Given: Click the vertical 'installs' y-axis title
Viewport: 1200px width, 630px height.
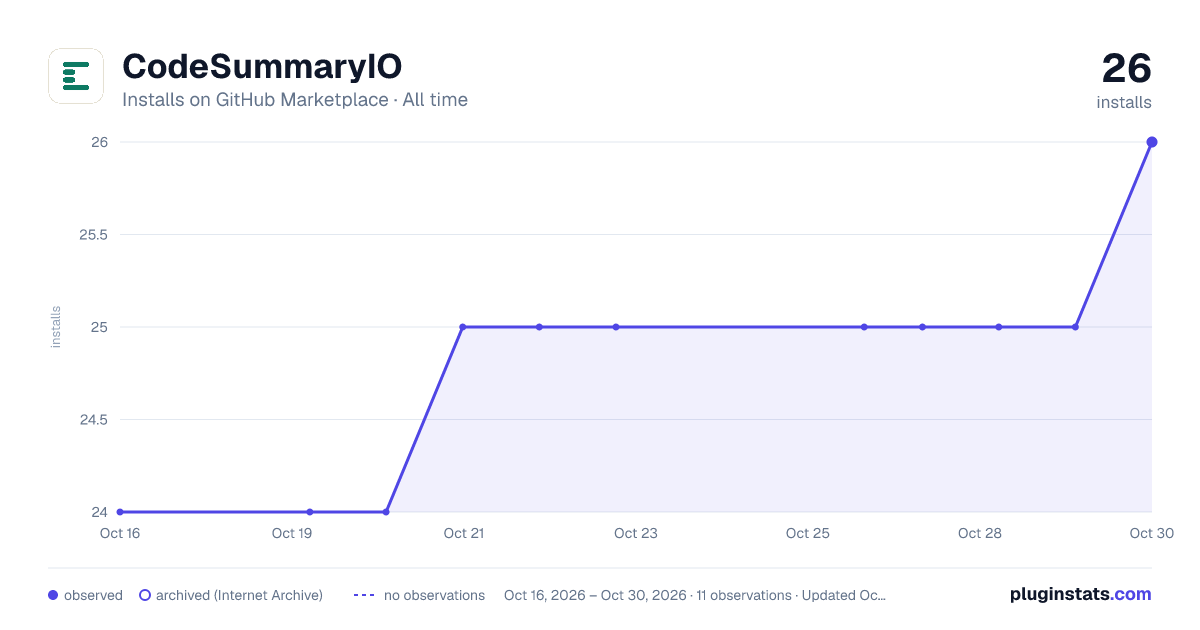Looking at the screenshot, I should (56, 327).
